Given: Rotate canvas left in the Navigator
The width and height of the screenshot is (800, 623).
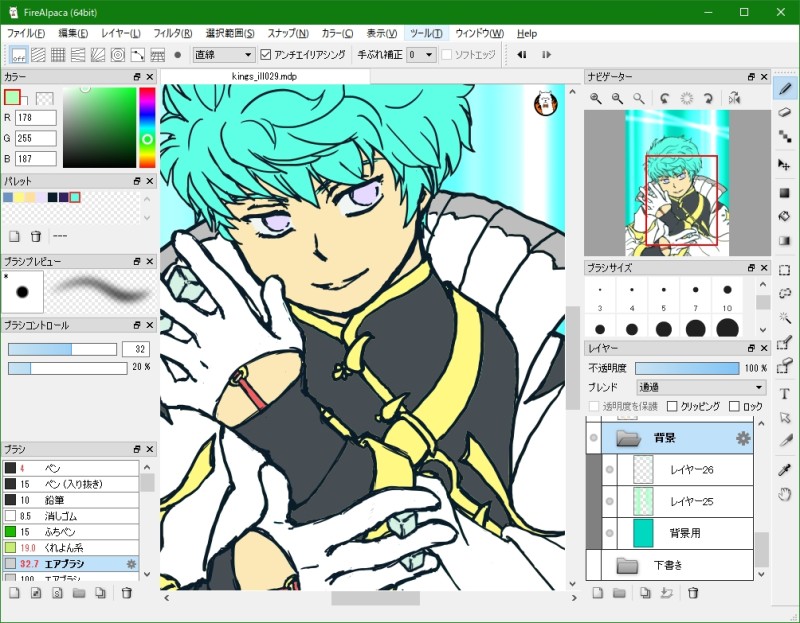Looking at the screenshot, I should pyautogui.click(x=664, y=98).
